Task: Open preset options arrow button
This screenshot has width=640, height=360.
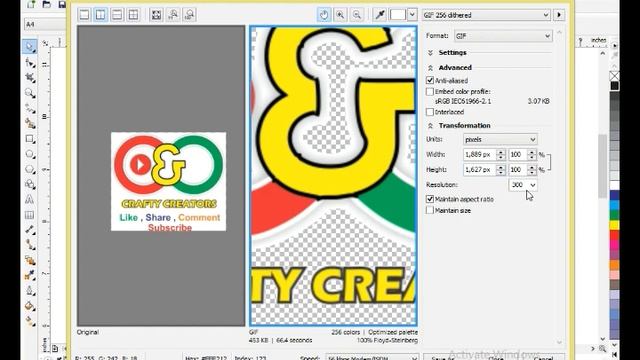Action: [559, 15]
